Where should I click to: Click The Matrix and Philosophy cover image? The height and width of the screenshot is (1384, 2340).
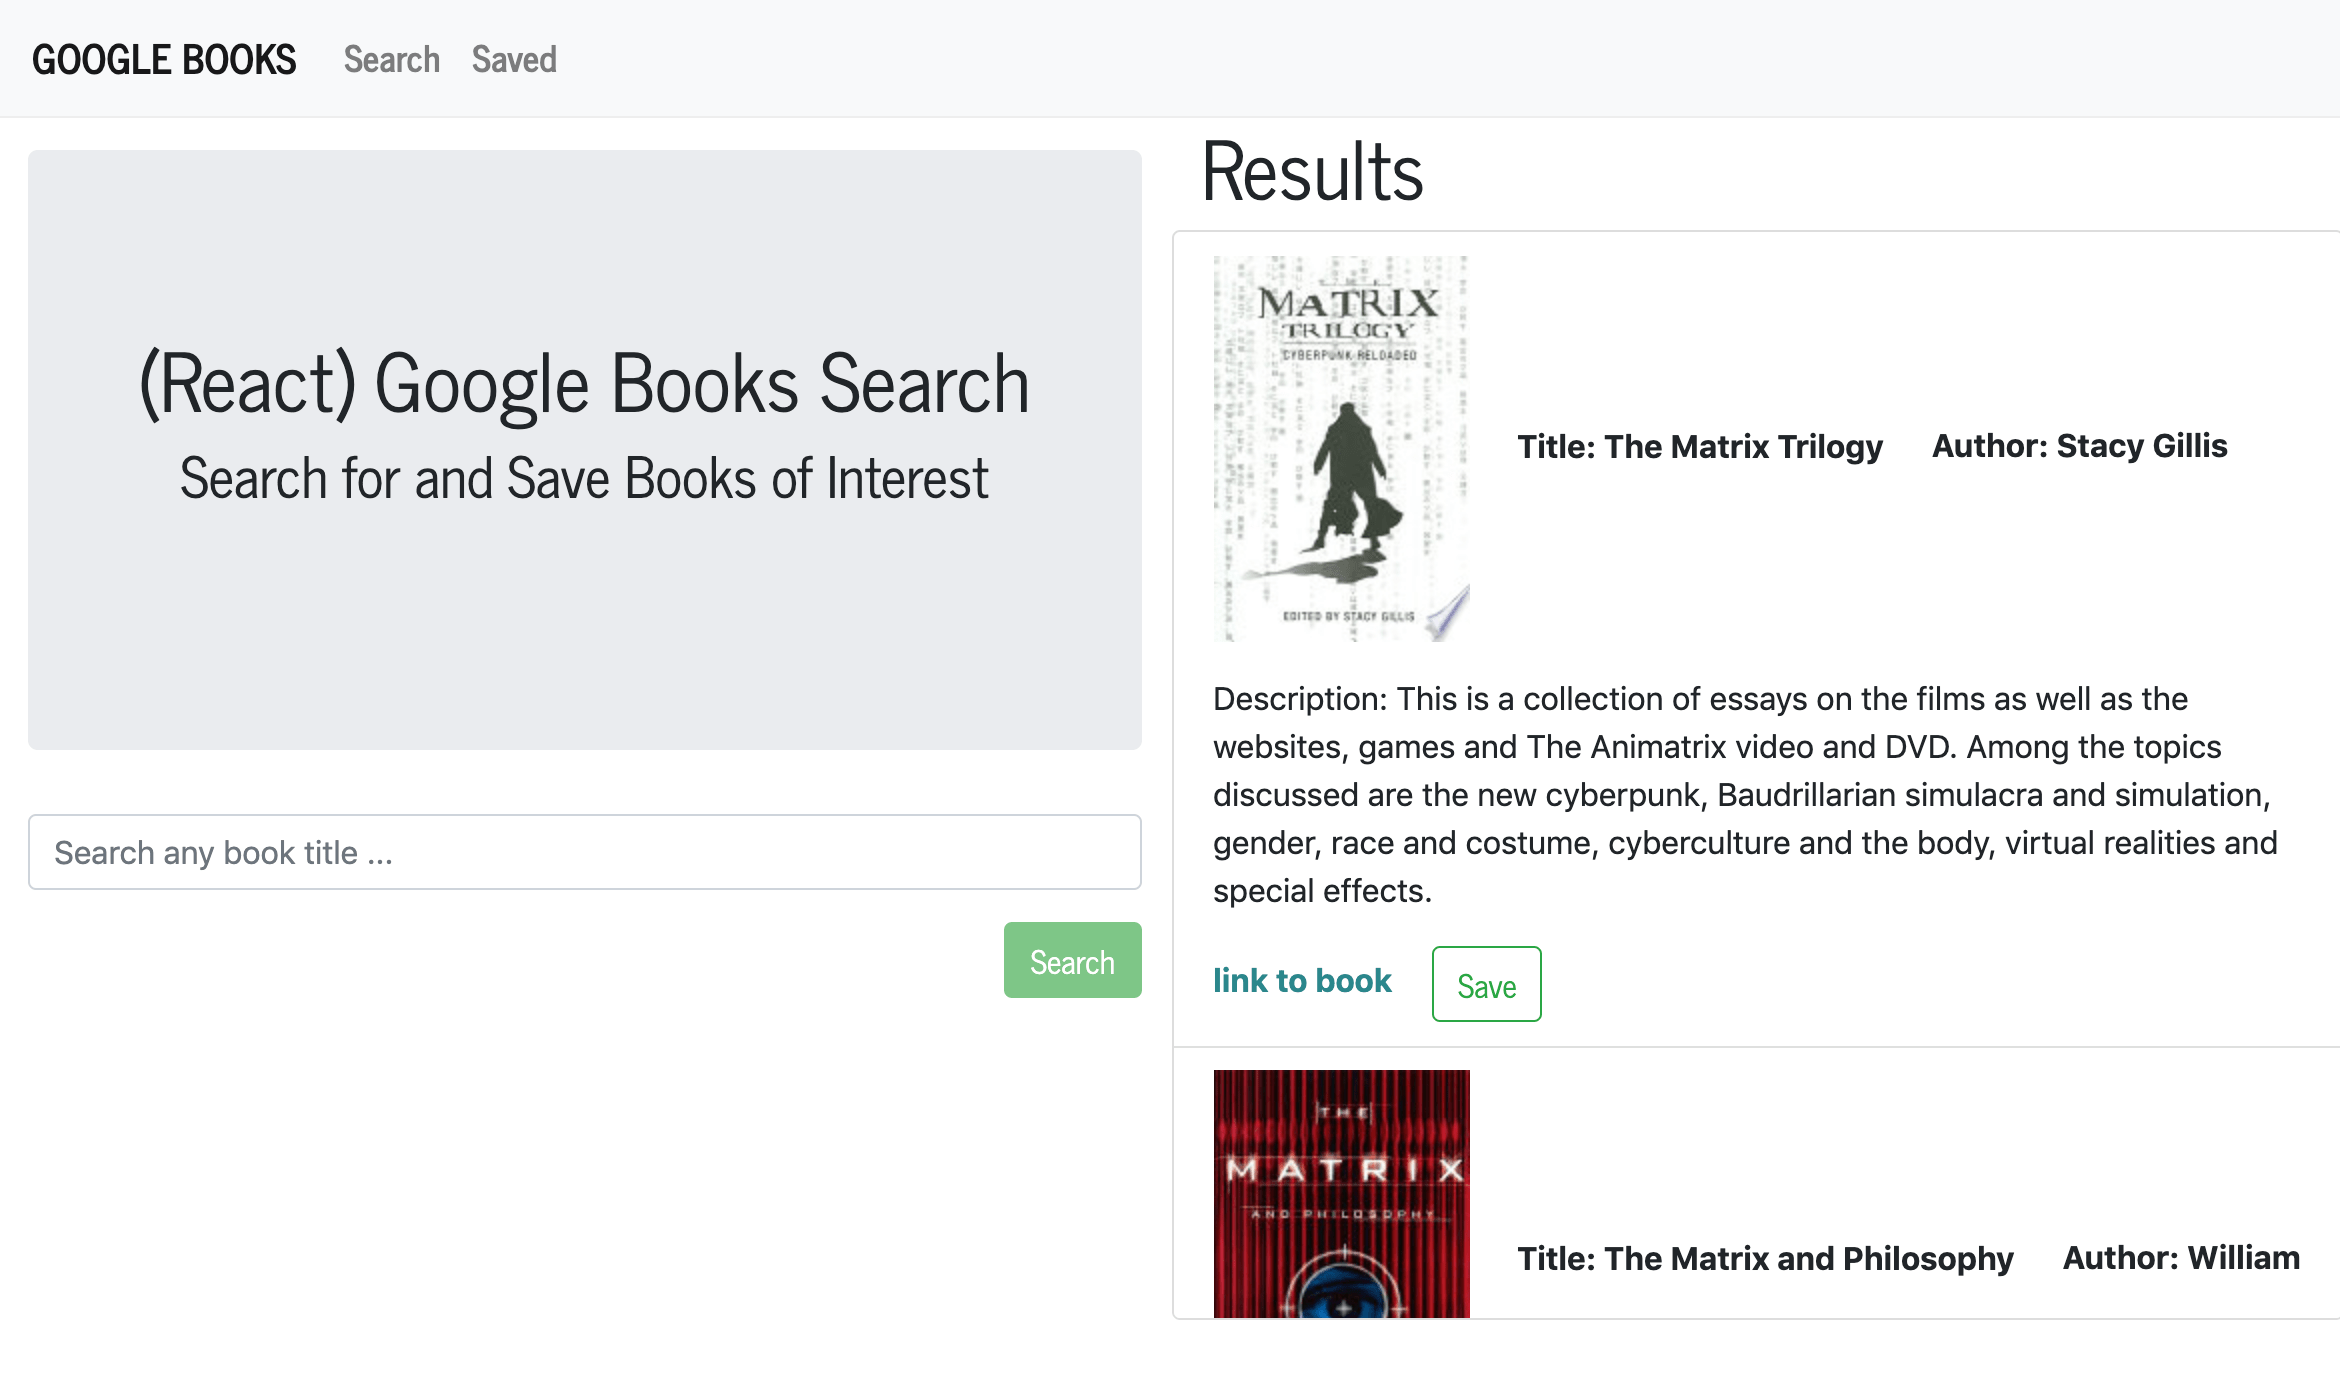point(1341,1180)
